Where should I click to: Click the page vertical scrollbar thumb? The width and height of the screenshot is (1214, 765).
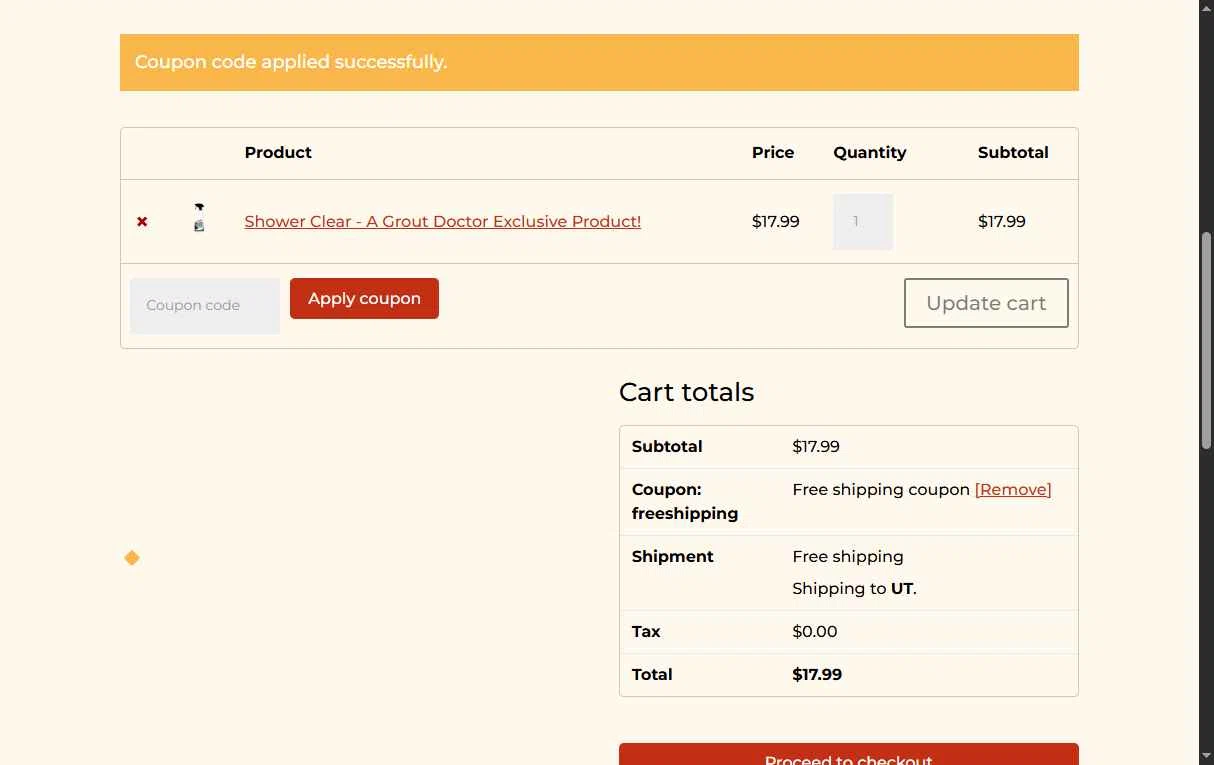coord(1207,340)
